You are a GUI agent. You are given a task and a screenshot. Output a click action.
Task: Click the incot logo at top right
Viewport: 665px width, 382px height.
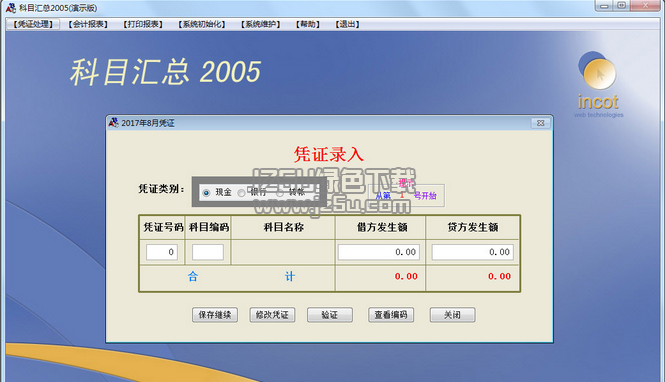pyautogui.click(x=598, y=85)
